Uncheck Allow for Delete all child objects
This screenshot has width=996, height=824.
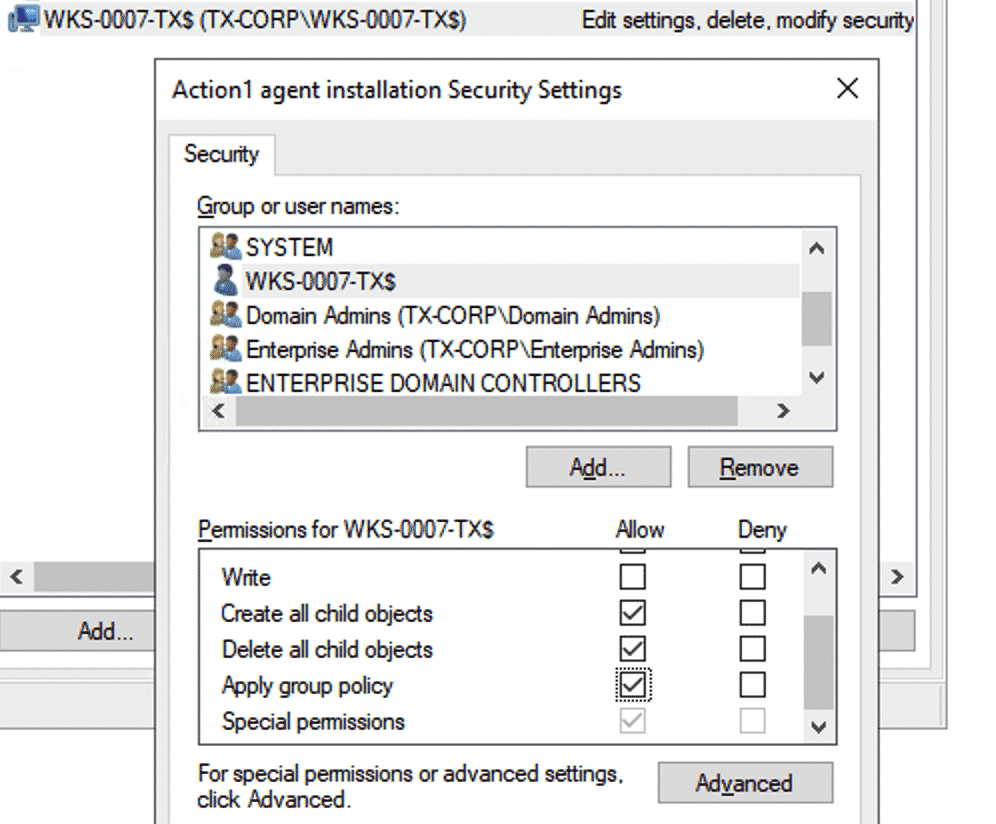(x=632, y=649)
